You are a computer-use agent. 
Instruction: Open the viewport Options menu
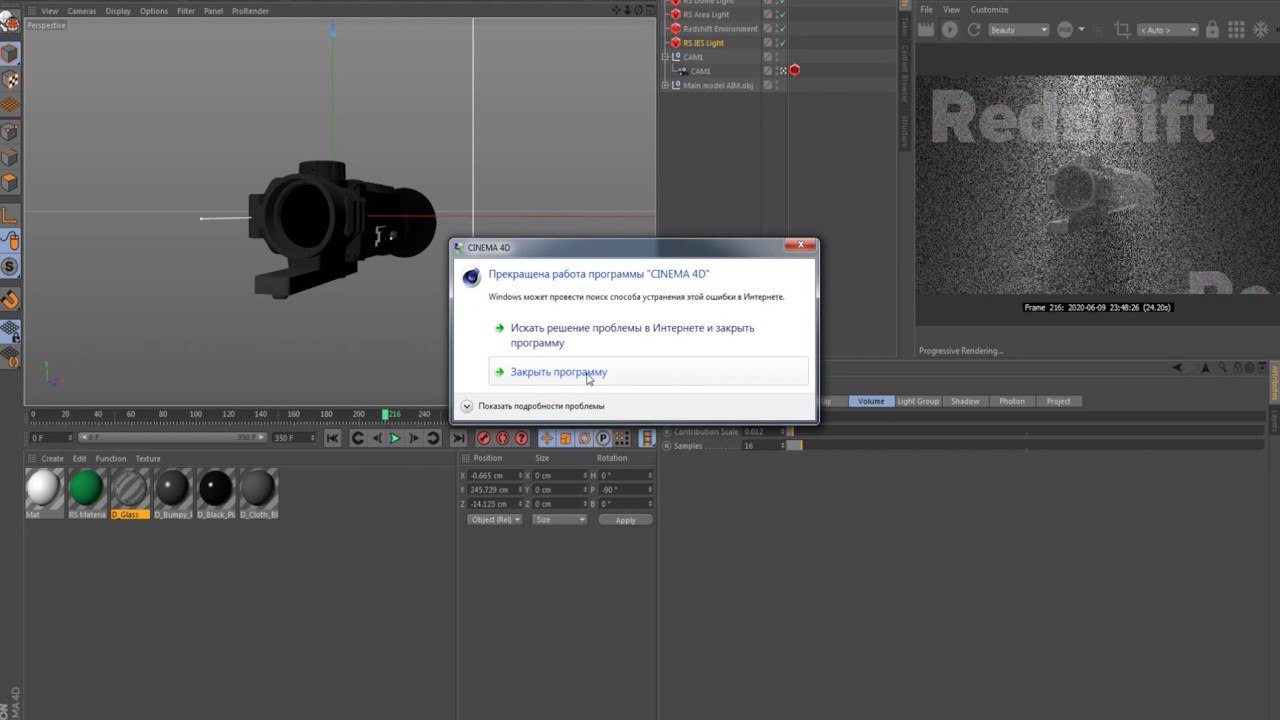(154, 11)
